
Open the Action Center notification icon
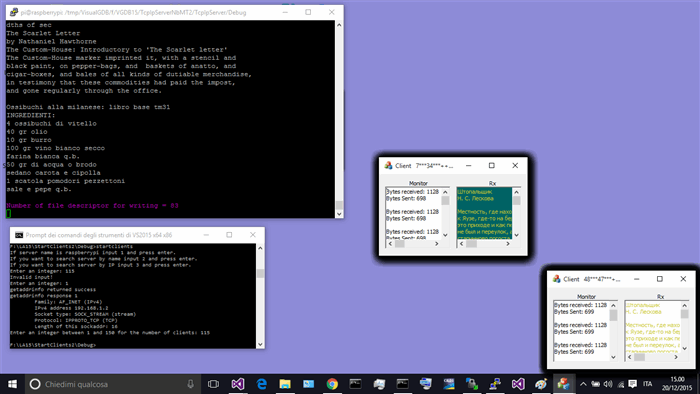tap(633, 384)
